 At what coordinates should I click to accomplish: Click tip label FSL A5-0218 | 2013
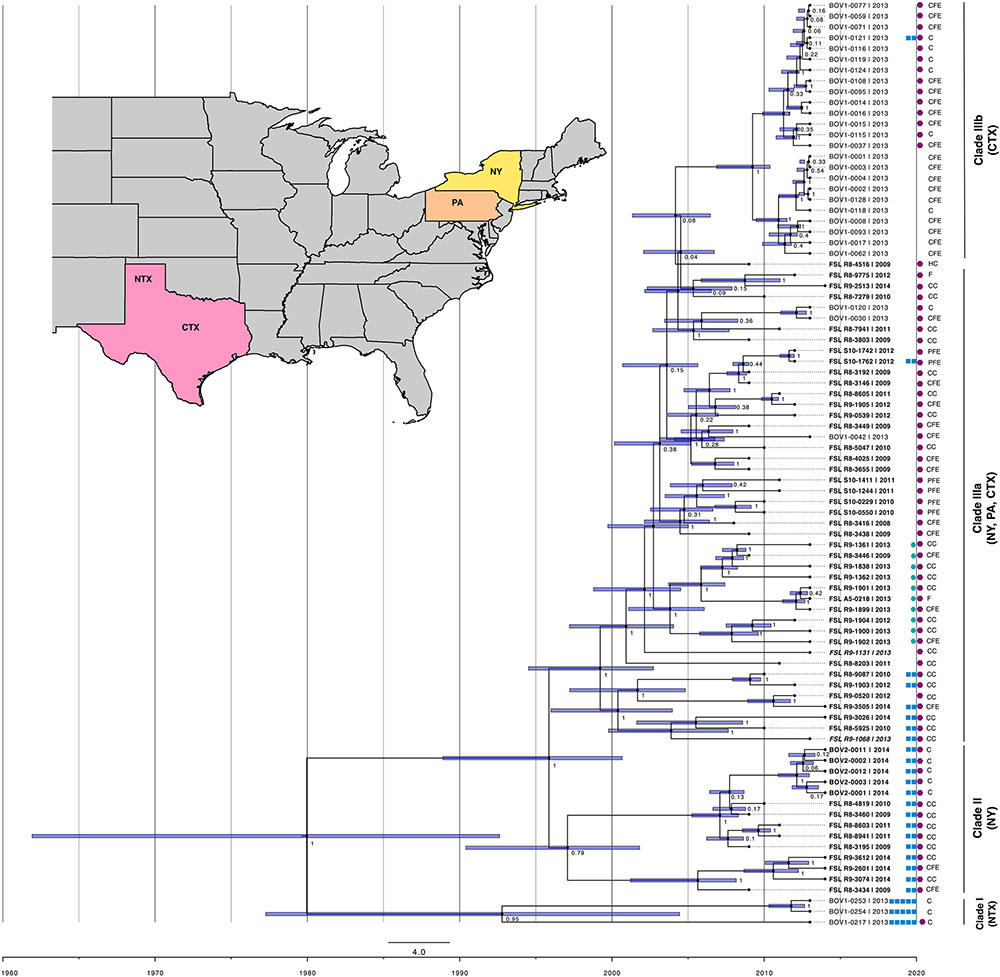[x=858, y=599]
